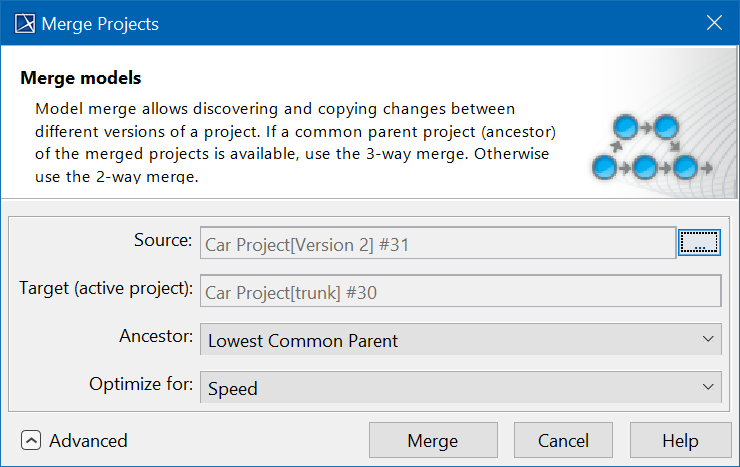Image resolution: width=740 pixels, height=467 pixels.
Task: Click the Source label
Action: click(162, 240)
